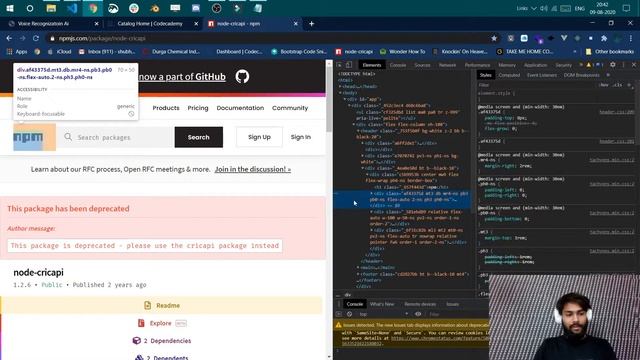Open the Pricing nav link
640x360 pixels.
(x=198, y=108)
